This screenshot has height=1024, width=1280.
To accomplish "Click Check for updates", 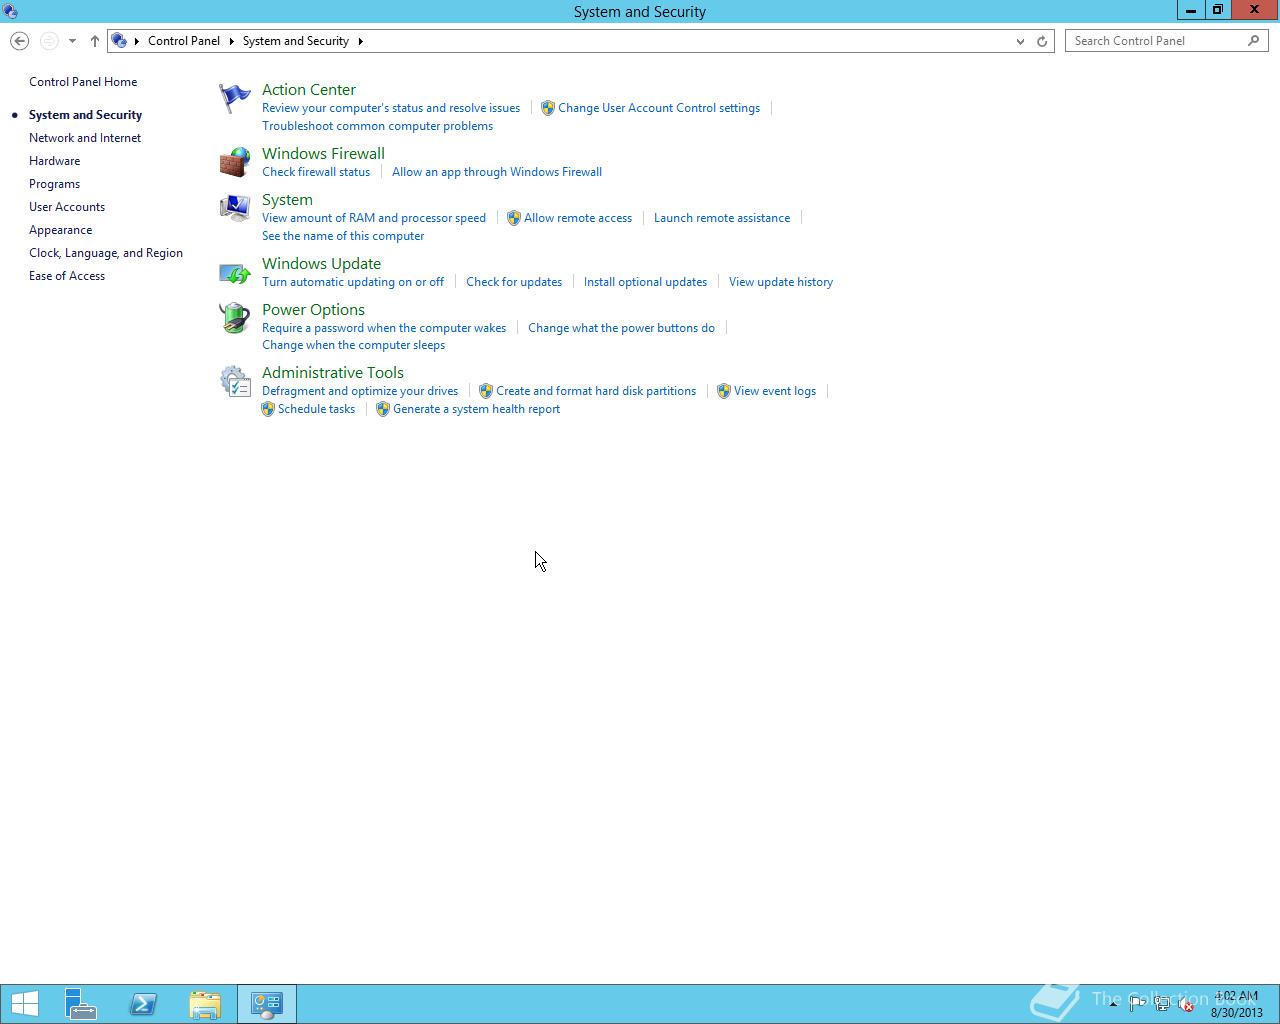I will click(x=514, y=282).
